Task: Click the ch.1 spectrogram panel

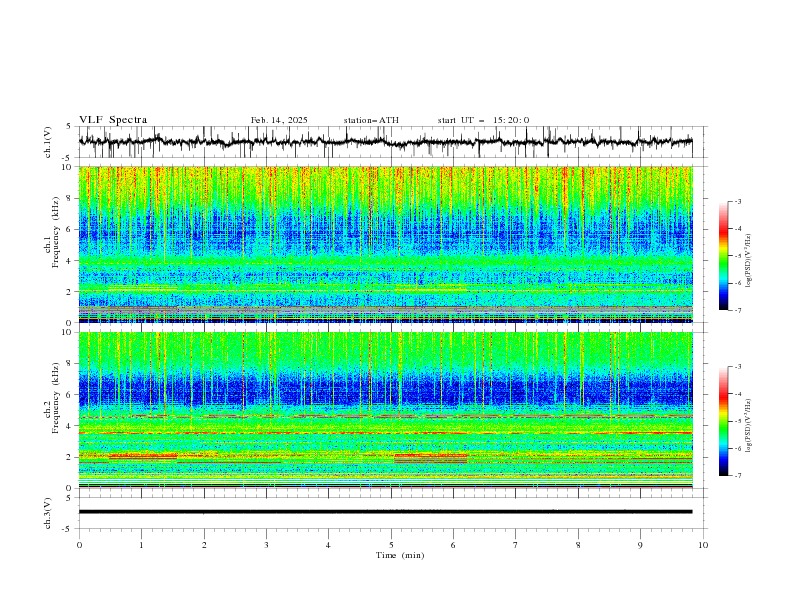Action: (x=385, y=244)
